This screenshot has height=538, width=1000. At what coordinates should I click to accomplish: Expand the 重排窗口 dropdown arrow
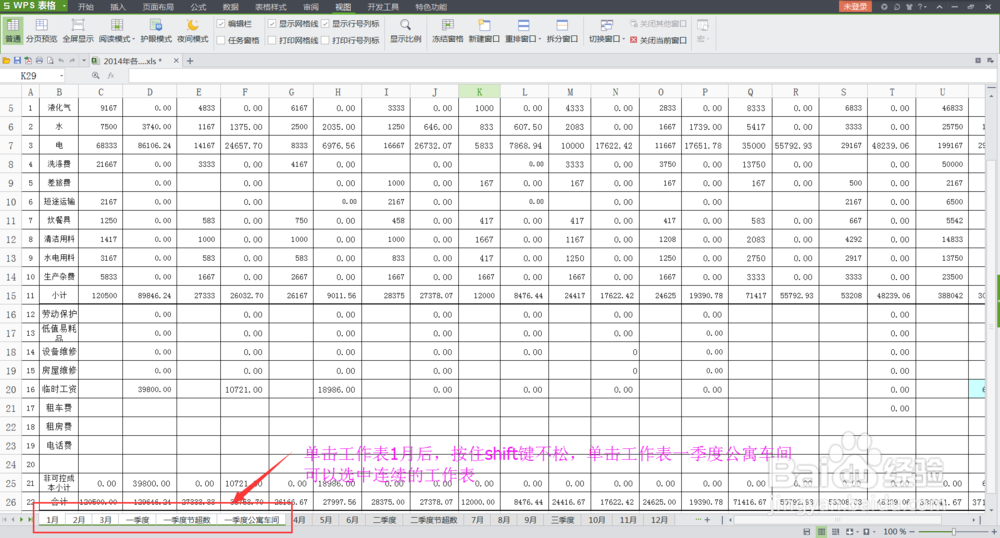coord(540,40)
